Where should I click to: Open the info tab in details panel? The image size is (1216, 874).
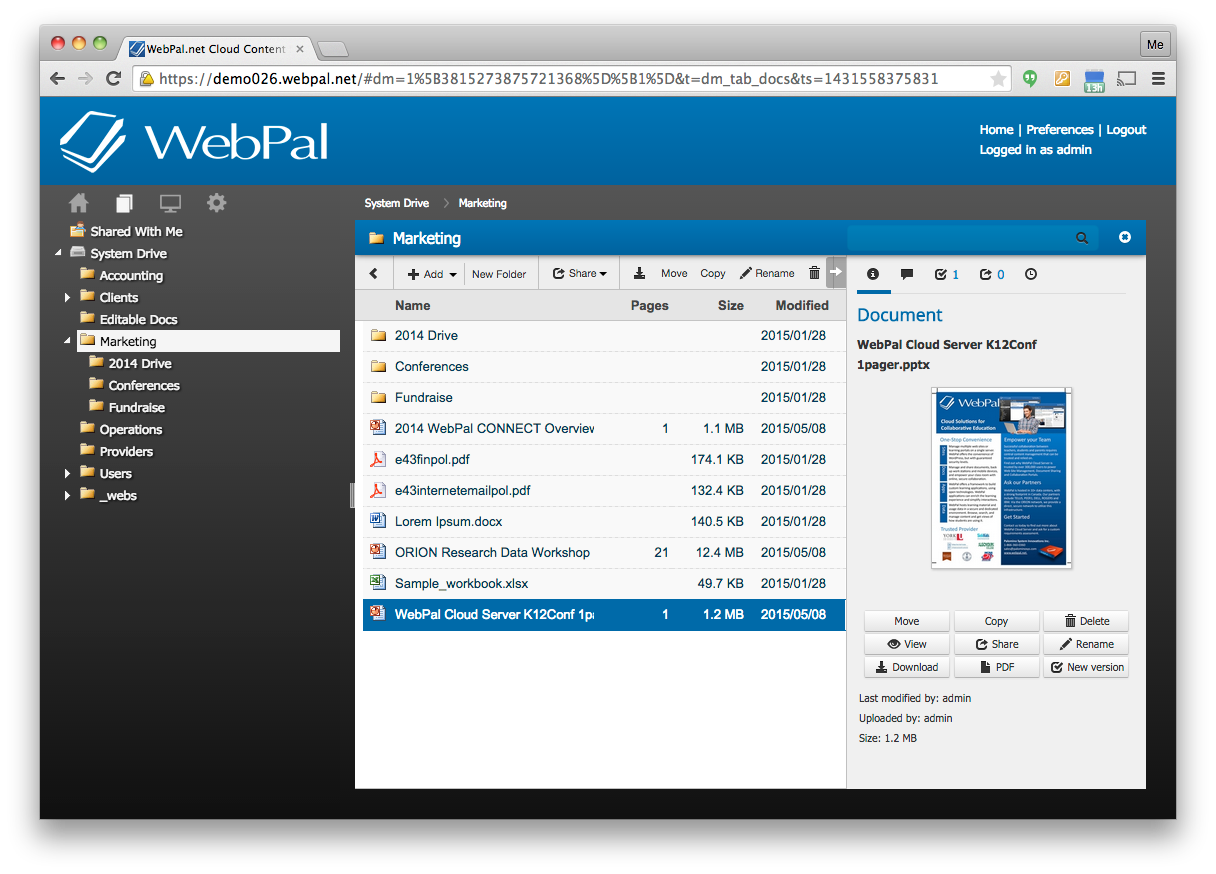873,274
